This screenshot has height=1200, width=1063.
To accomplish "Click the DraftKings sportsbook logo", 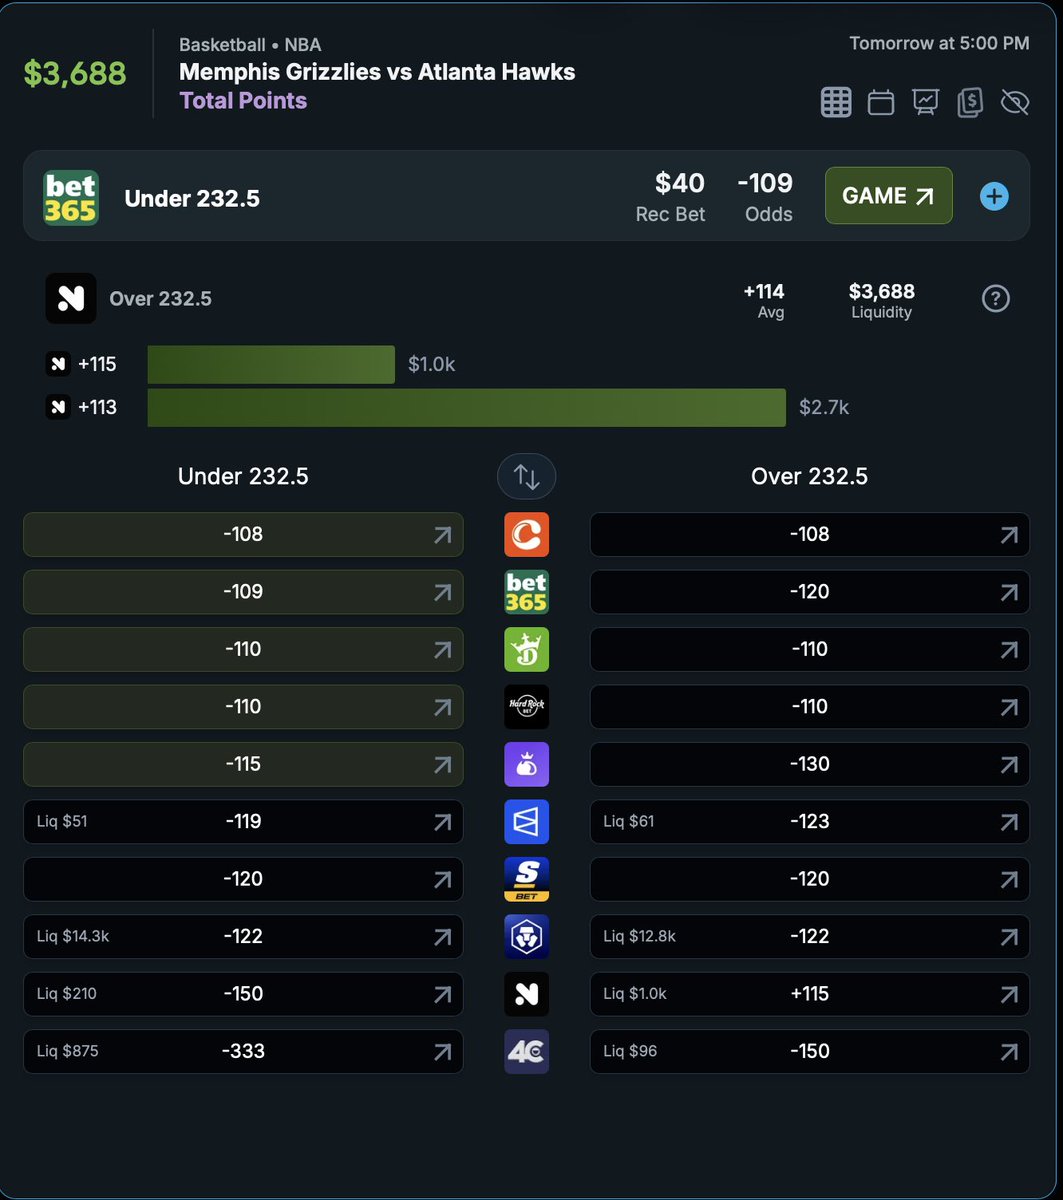I will point(527,650).
